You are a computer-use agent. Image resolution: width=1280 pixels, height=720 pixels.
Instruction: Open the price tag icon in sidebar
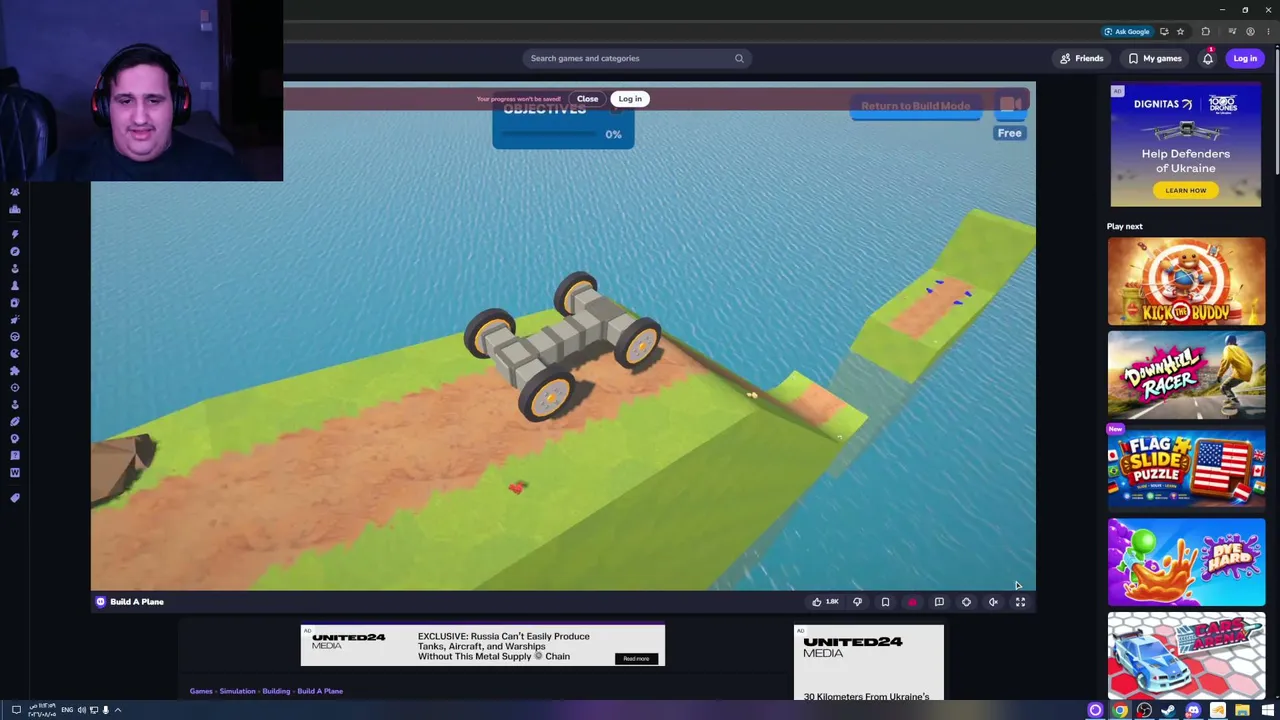pos(15,498)
